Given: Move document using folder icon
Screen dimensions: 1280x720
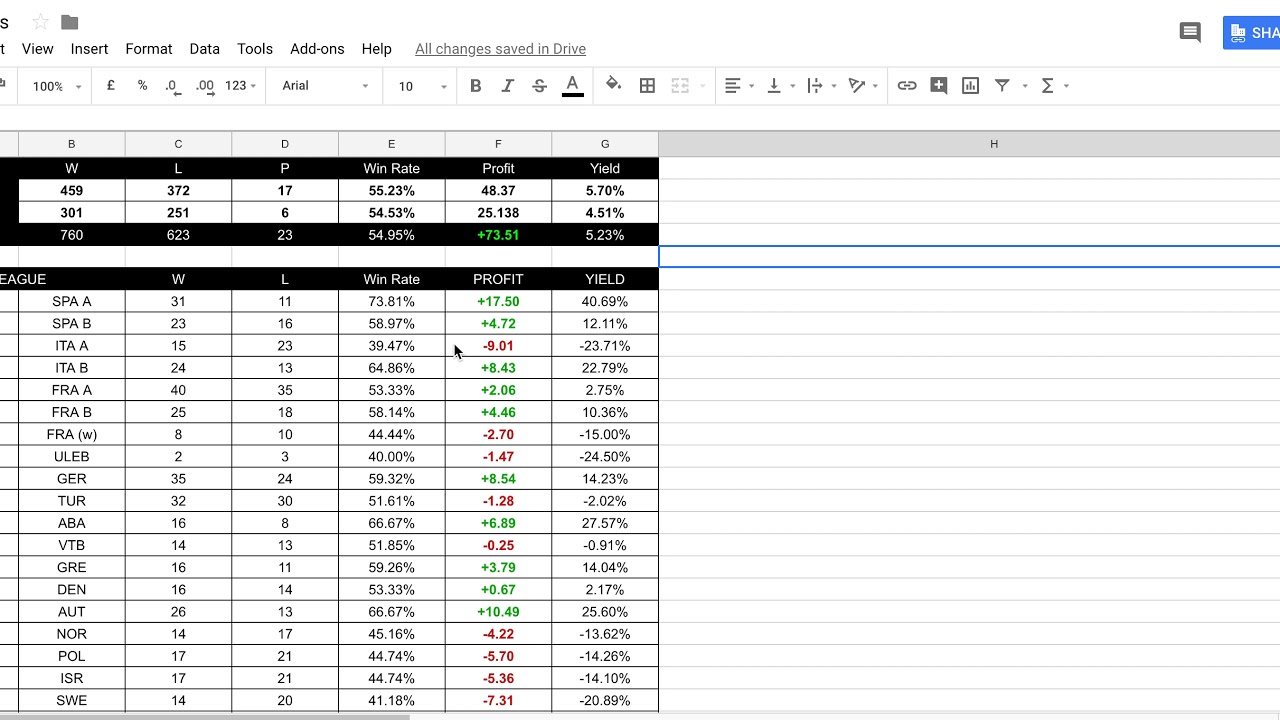Looking at the screenshot, I should (x=69, y=22).
